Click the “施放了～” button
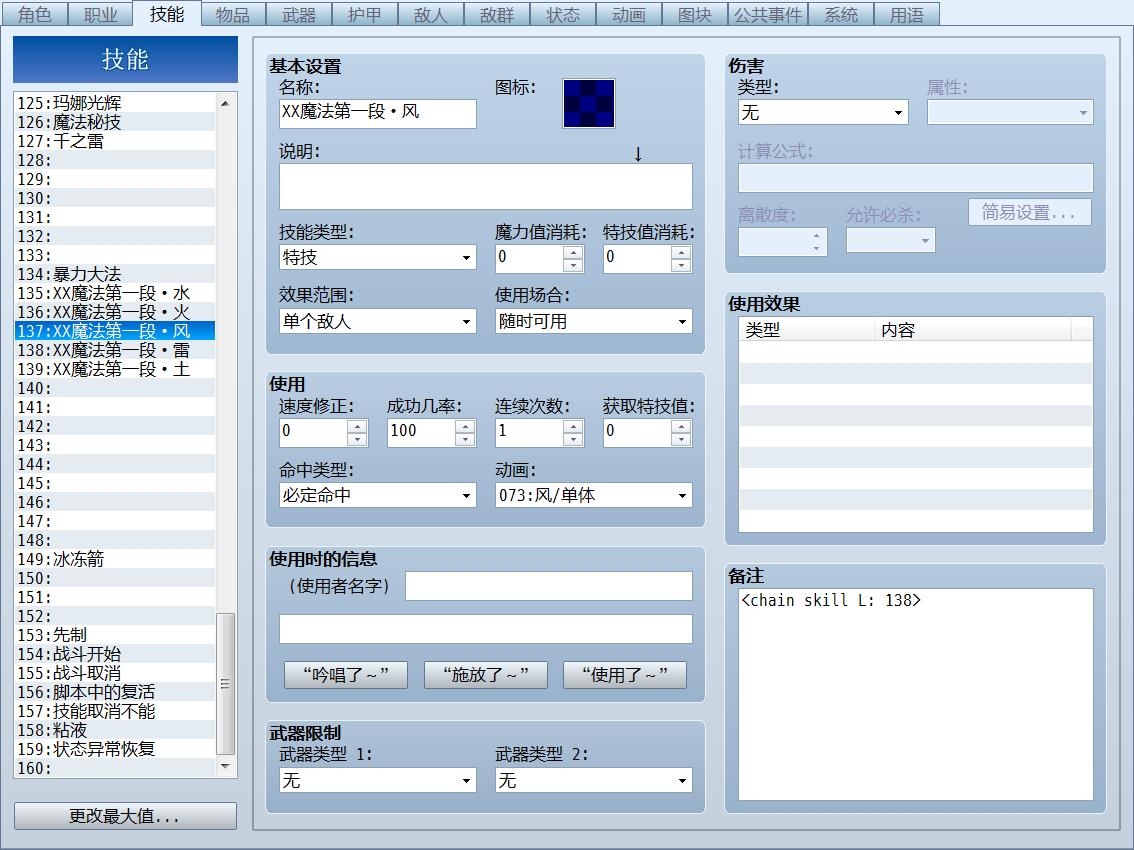1134x850 pixels. [485, 675]
